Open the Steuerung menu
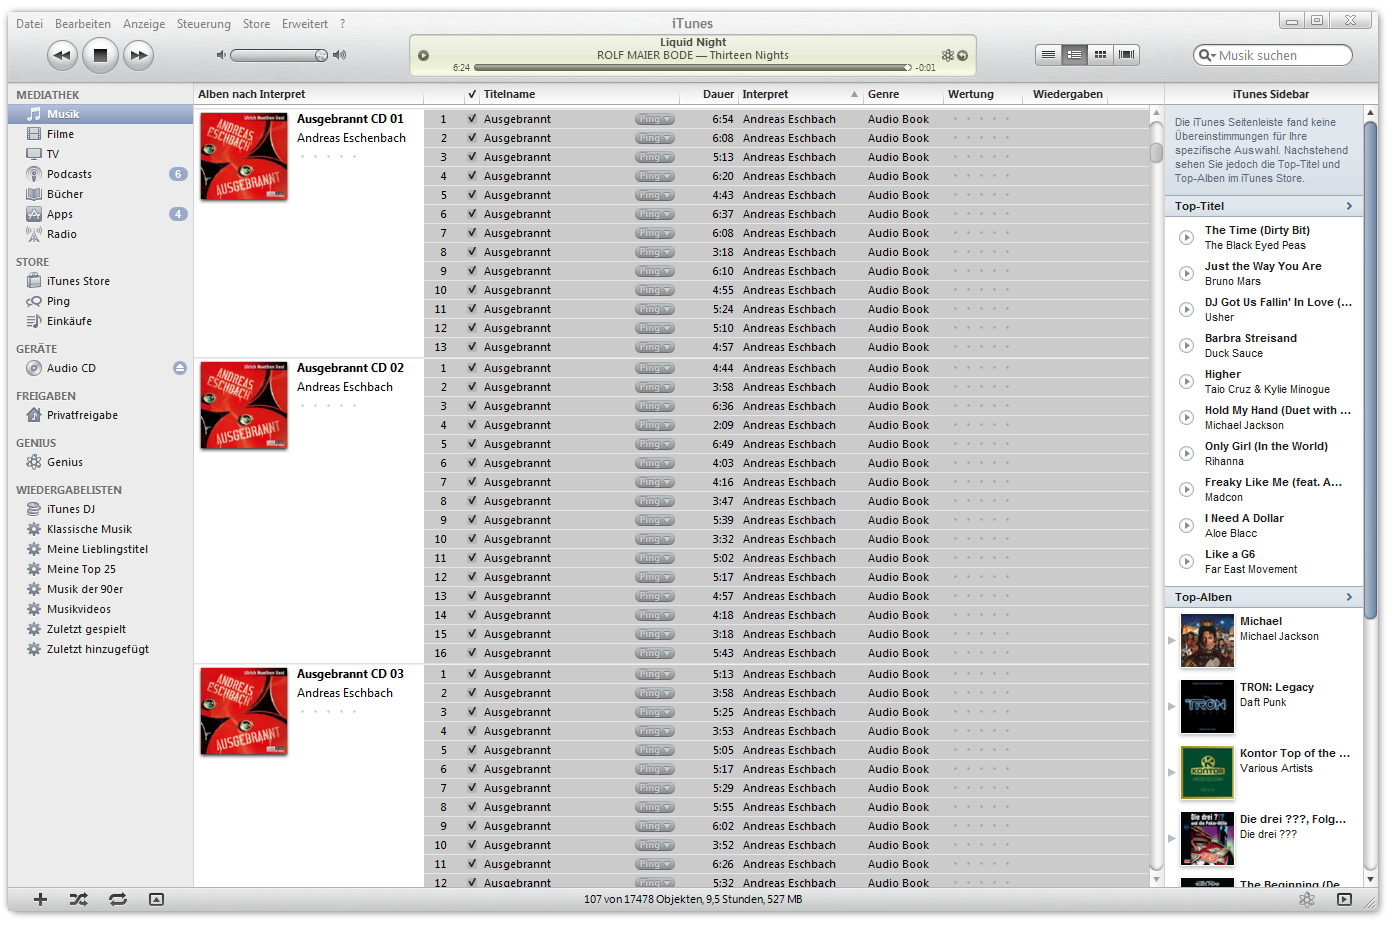The width and height of the screenshot is (1400, 928). (204, 24)
